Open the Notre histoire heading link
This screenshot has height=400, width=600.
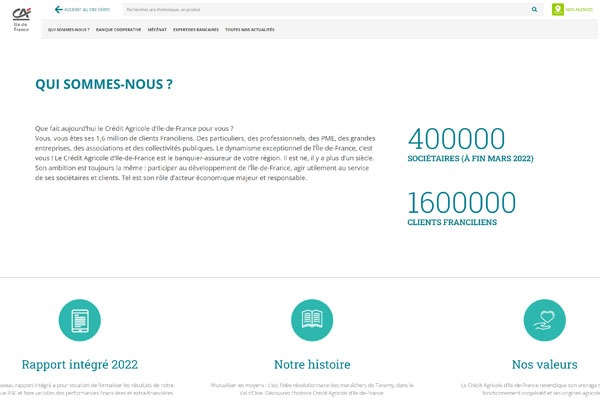[x=312, y=364]
